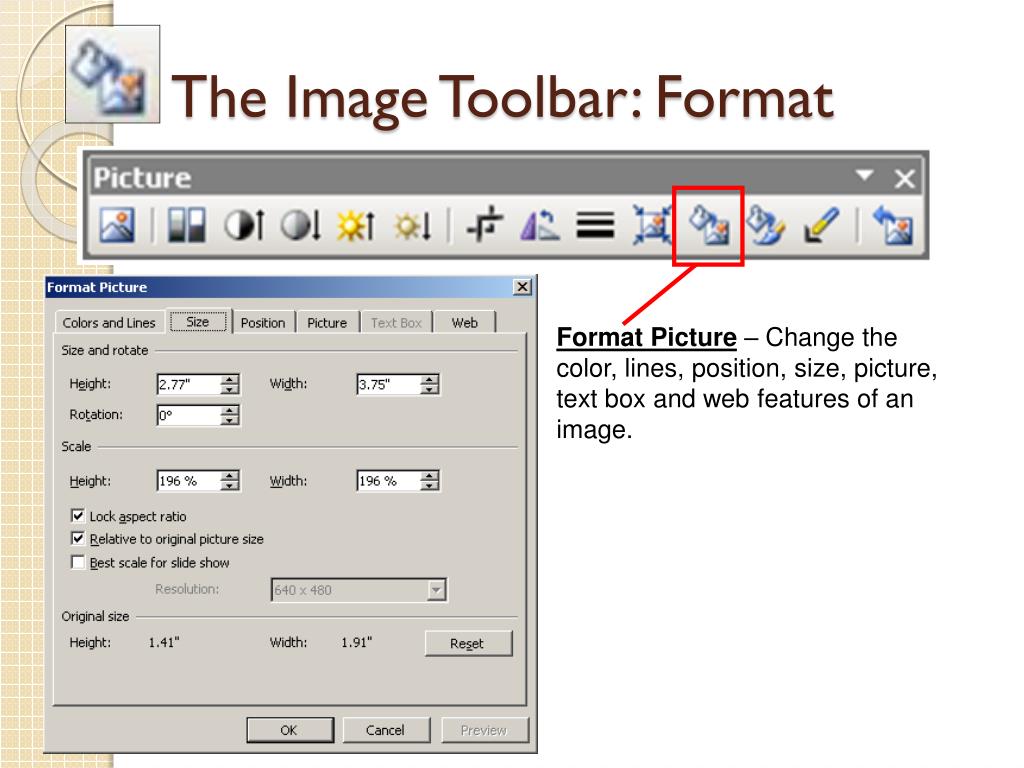Switch to Colors and Lines tab
Viewport: 1024px width, 768px height.
tap(109, 323)
